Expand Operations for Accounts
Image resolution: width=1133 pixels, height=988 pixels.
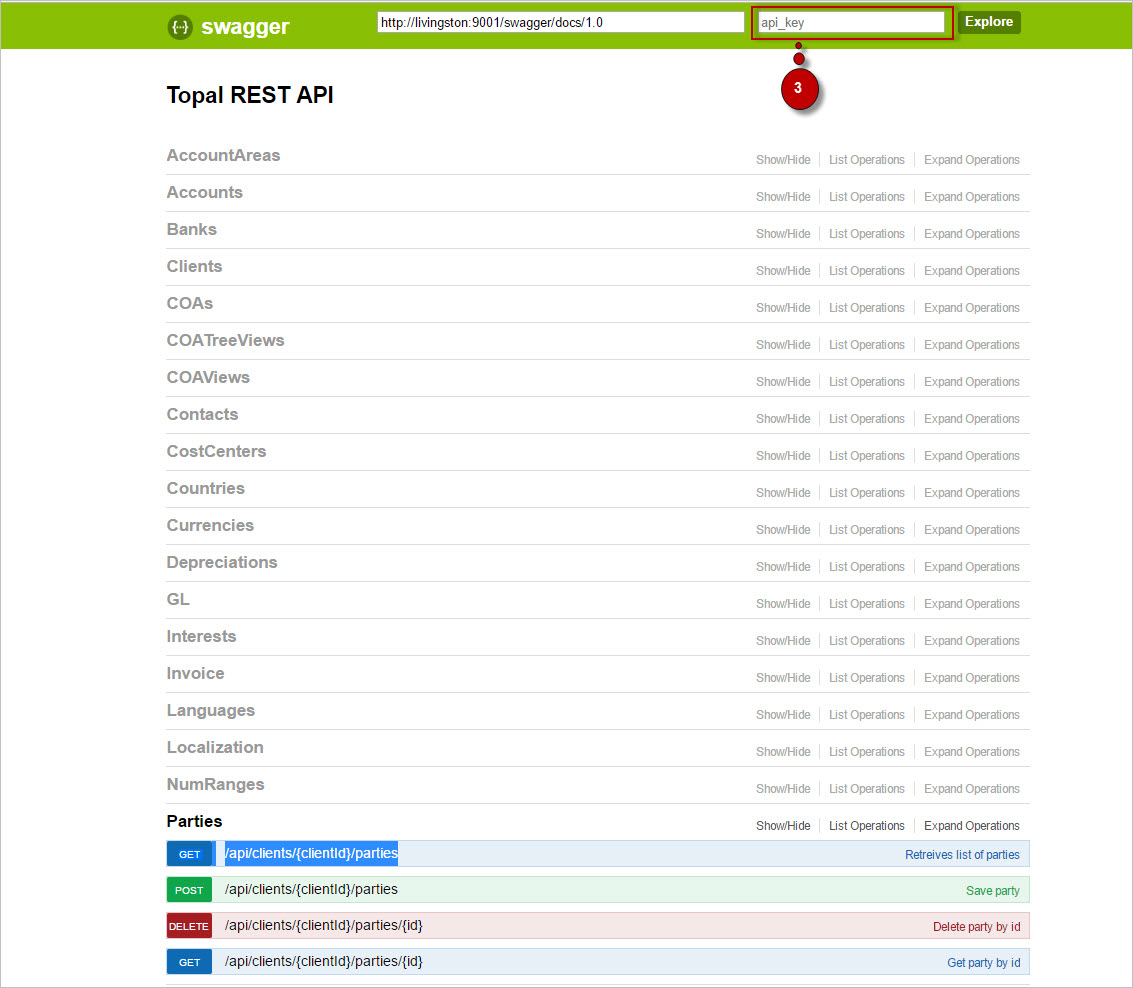click(971, 197)
